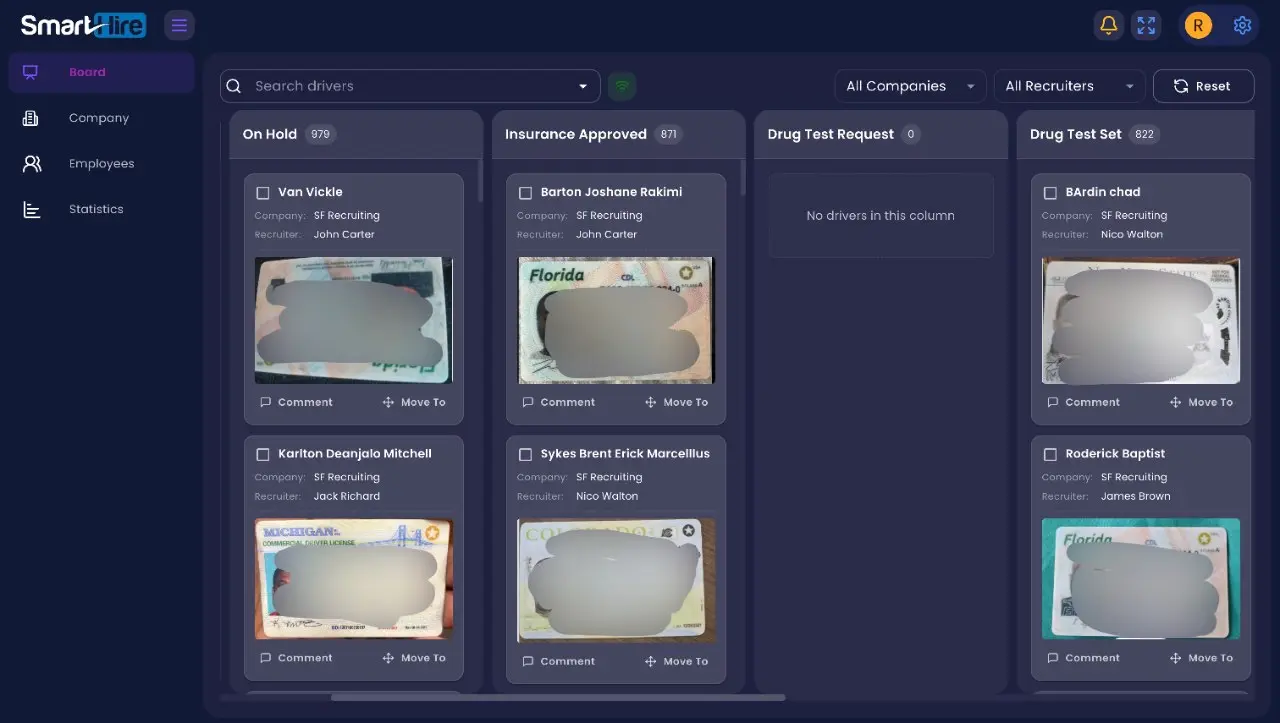Screen dimensions: 1280x723
Task: Expand the All Companies dropdown
Action: pyautogui.click(x=909, y=86)
